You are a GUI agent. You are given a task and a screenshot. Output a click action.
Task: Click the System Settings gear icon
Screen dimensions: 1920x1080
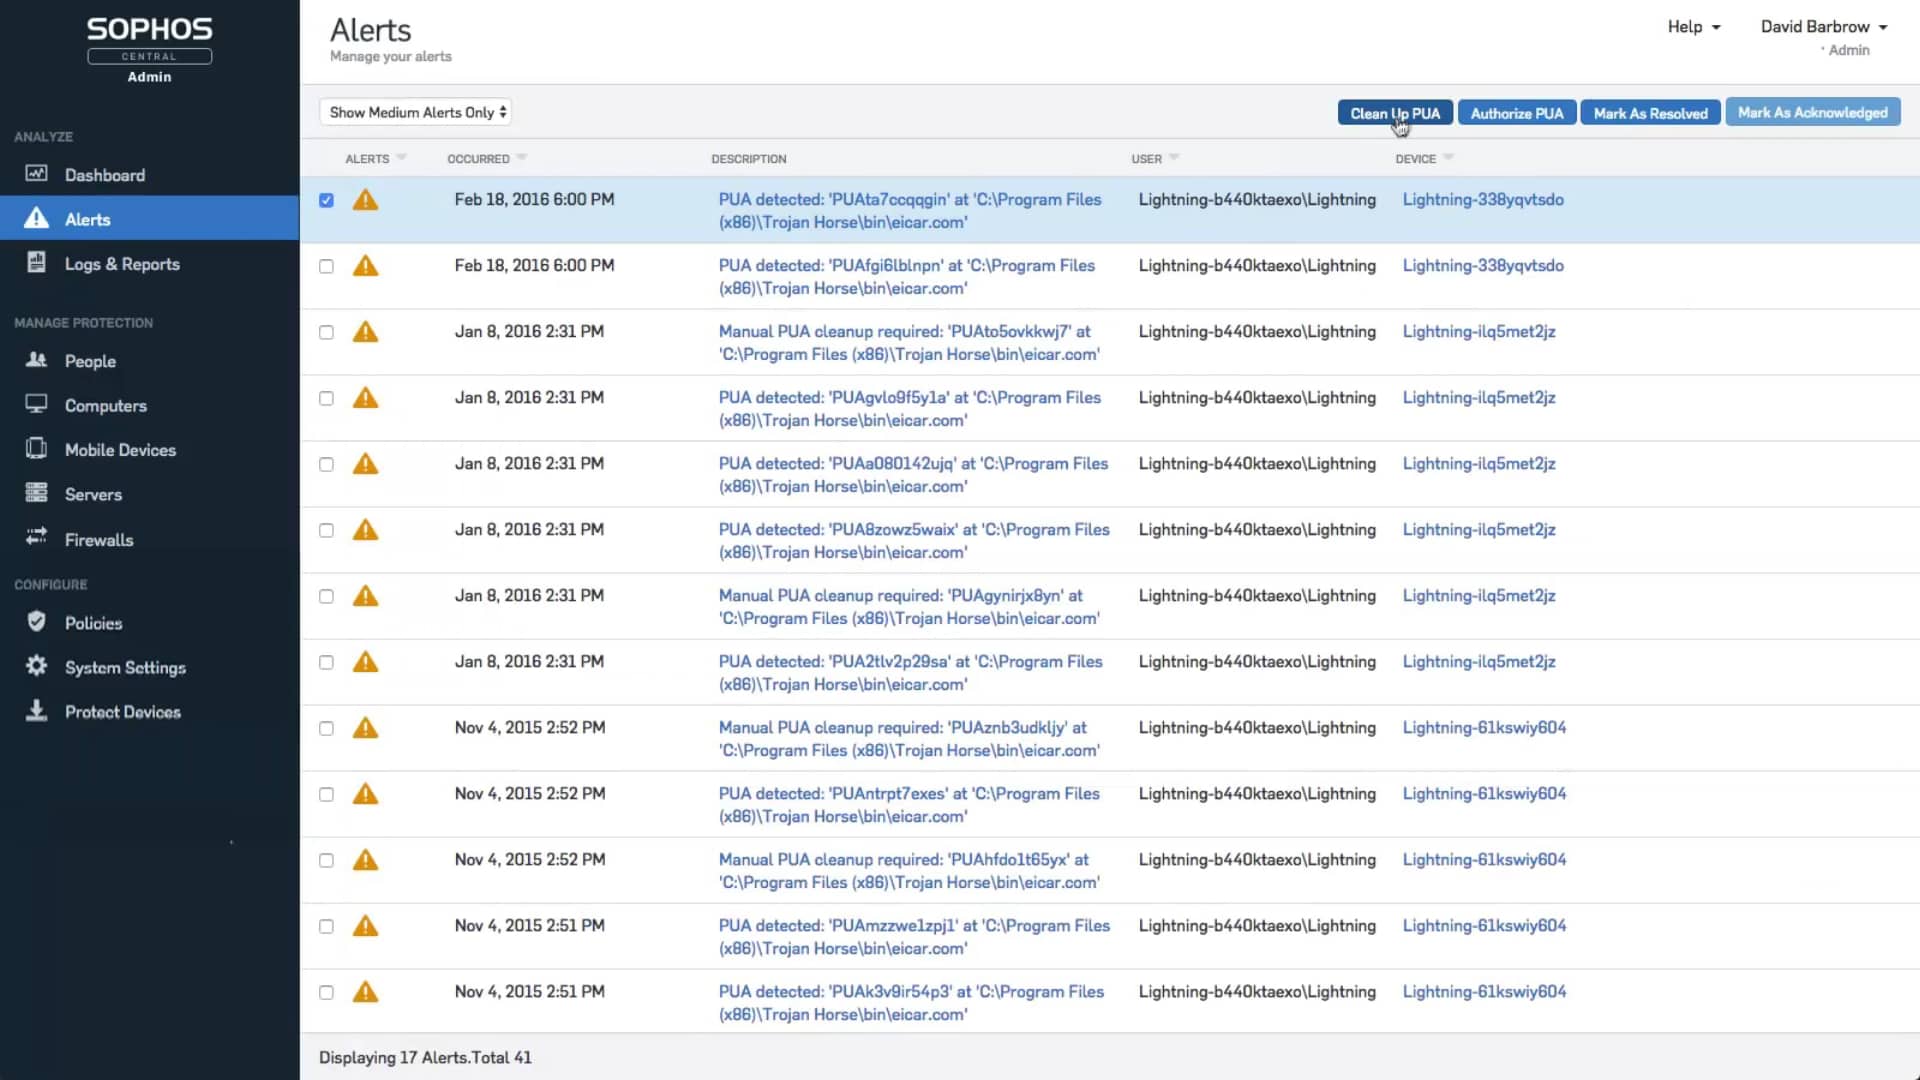(36, 666)
